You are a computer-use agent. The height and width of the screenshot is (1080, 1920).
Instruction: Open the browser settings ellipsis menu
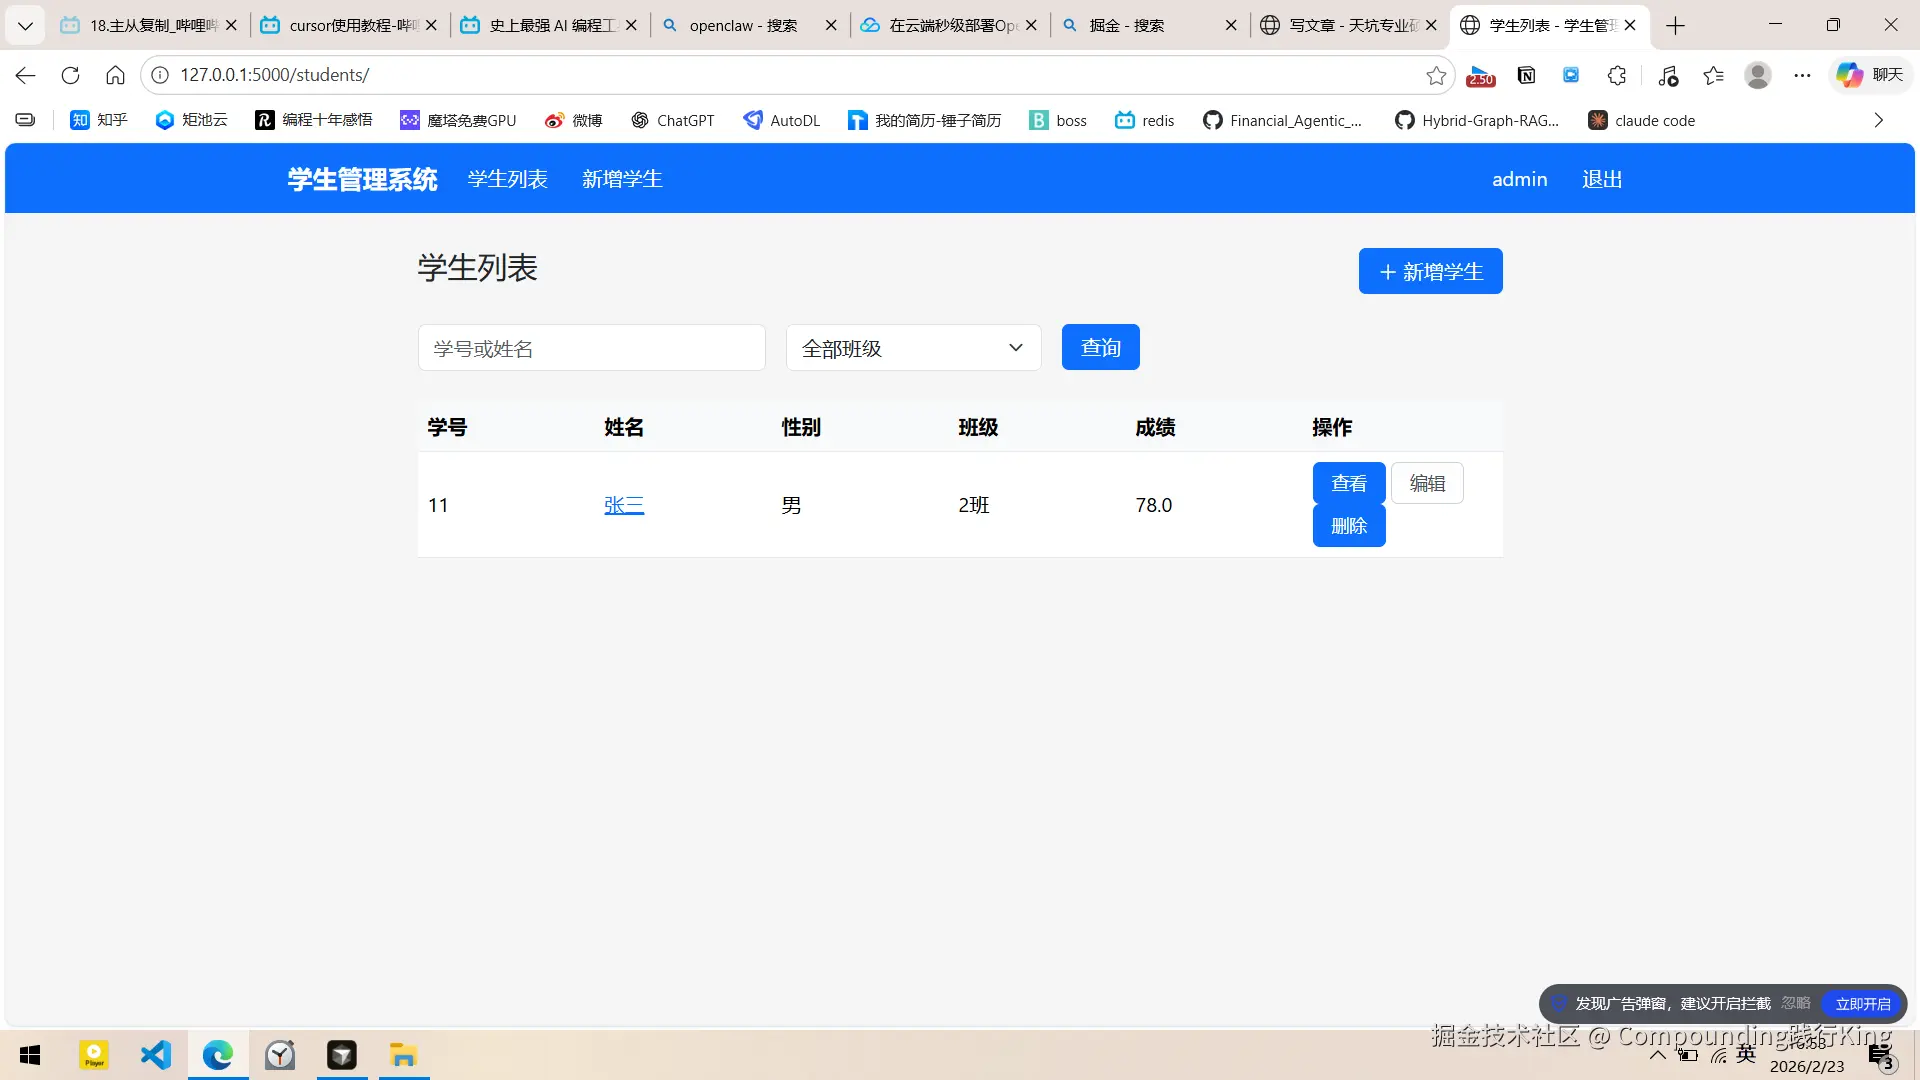1802,75
